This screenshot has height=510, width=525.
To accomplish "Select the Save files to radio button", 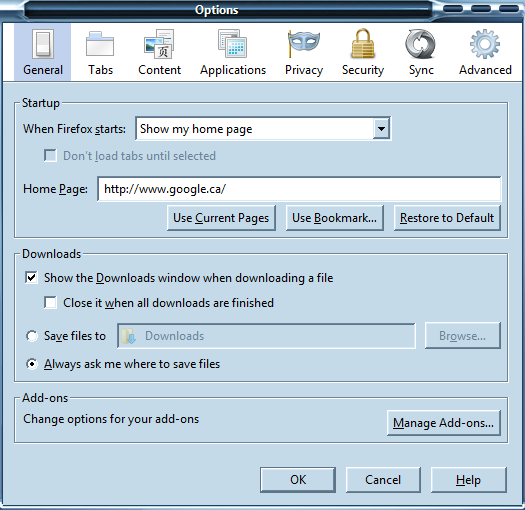I will point(32,336).
